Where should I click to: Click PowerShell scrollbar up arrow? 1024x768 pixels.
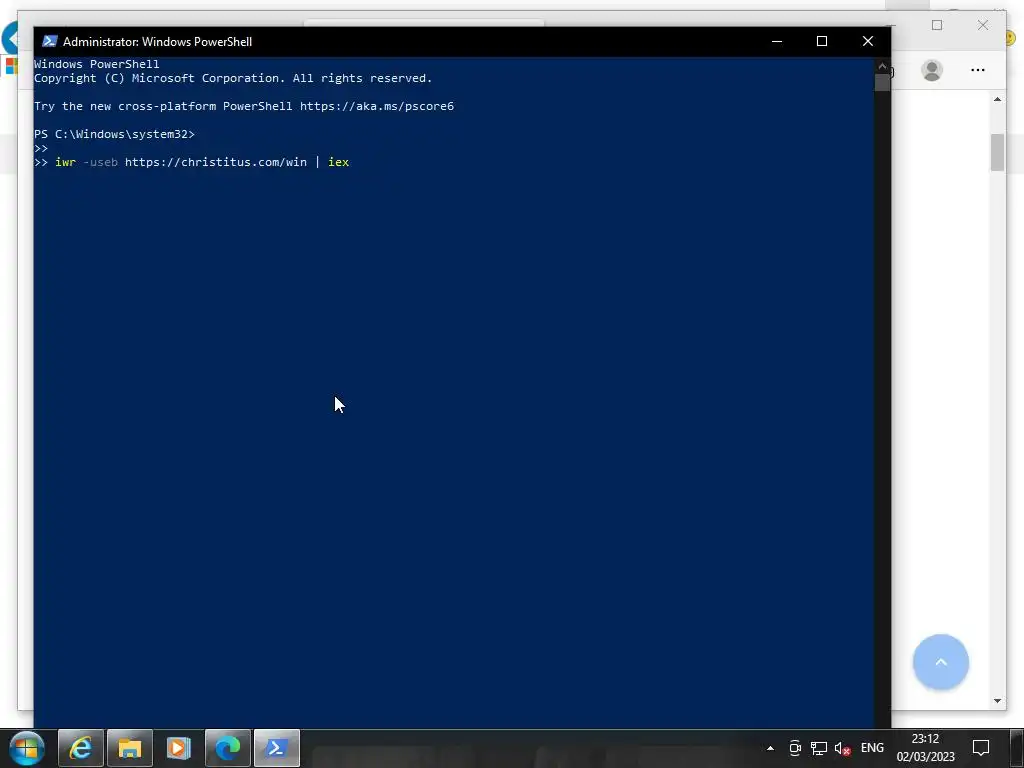pos(882,65)
